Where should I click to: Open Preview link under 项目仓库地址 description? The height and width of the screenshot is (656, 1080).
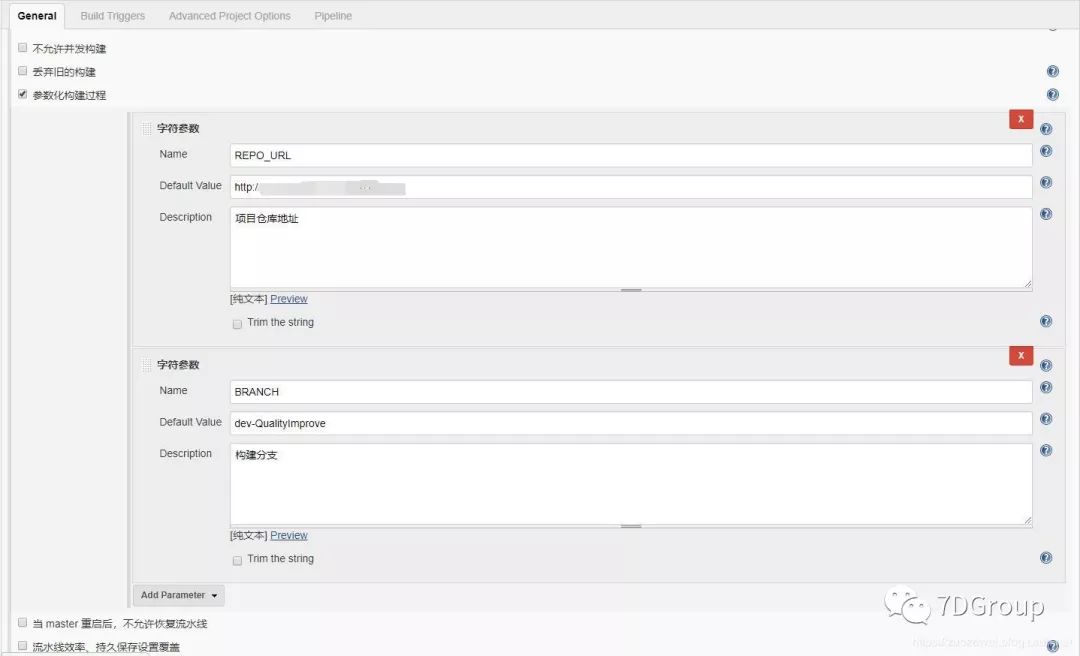pyautogui.click(x=289, y=299)
